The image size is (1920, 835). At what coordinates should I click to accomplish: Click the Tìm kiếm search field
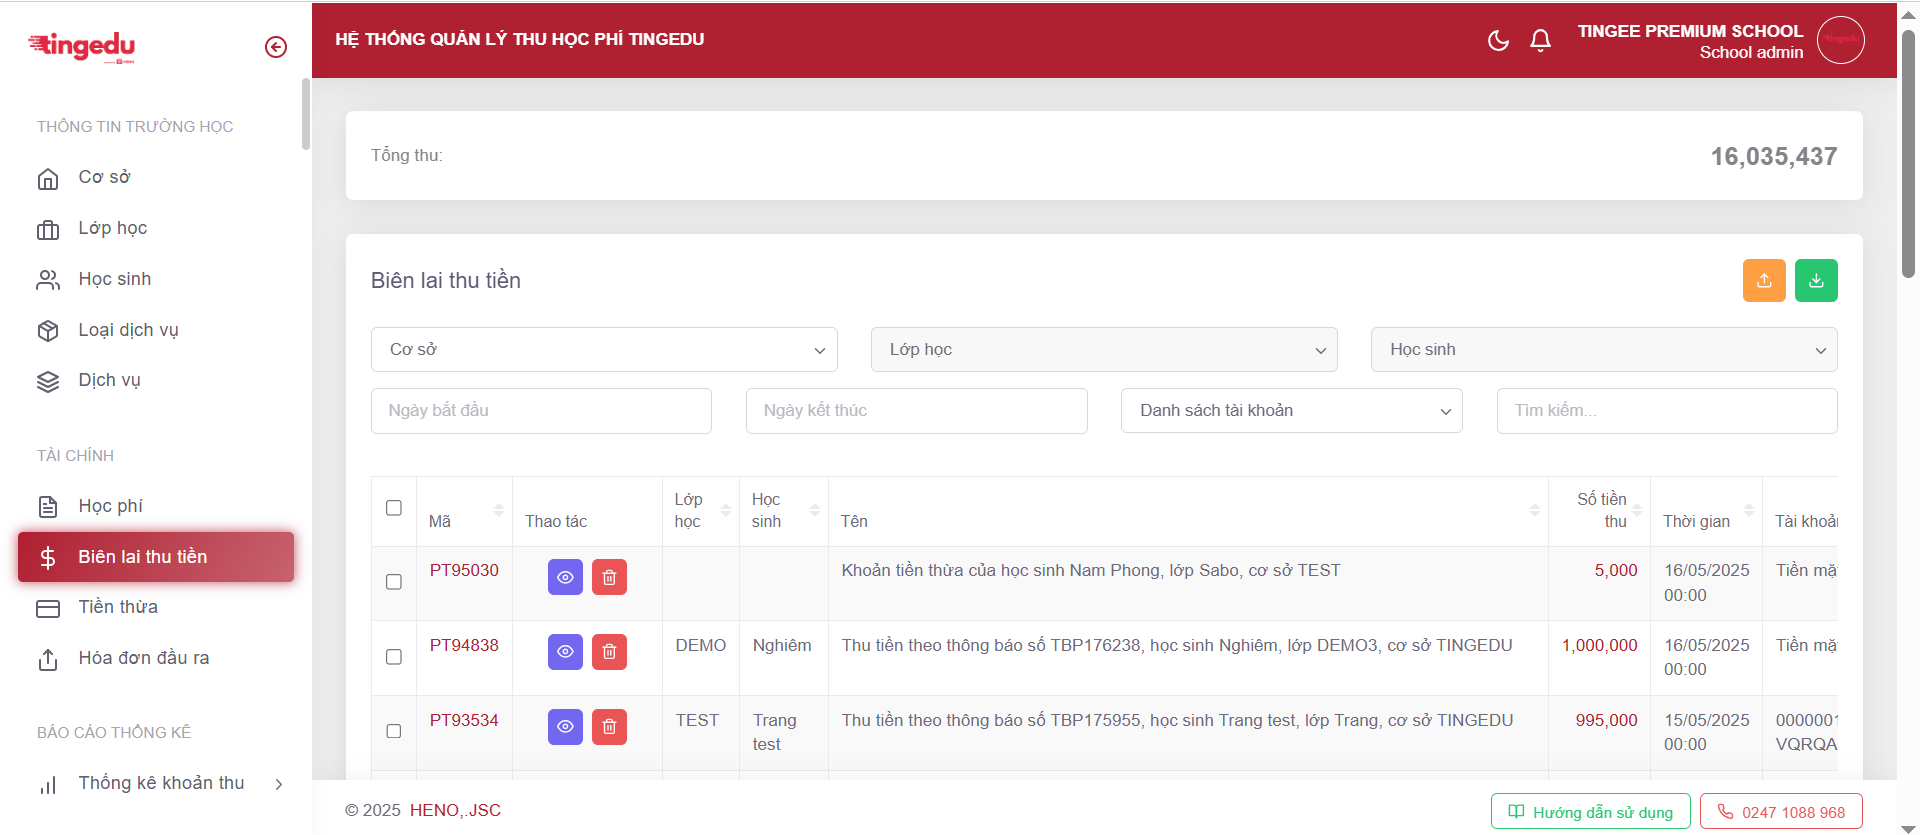tap(1666, 411)
